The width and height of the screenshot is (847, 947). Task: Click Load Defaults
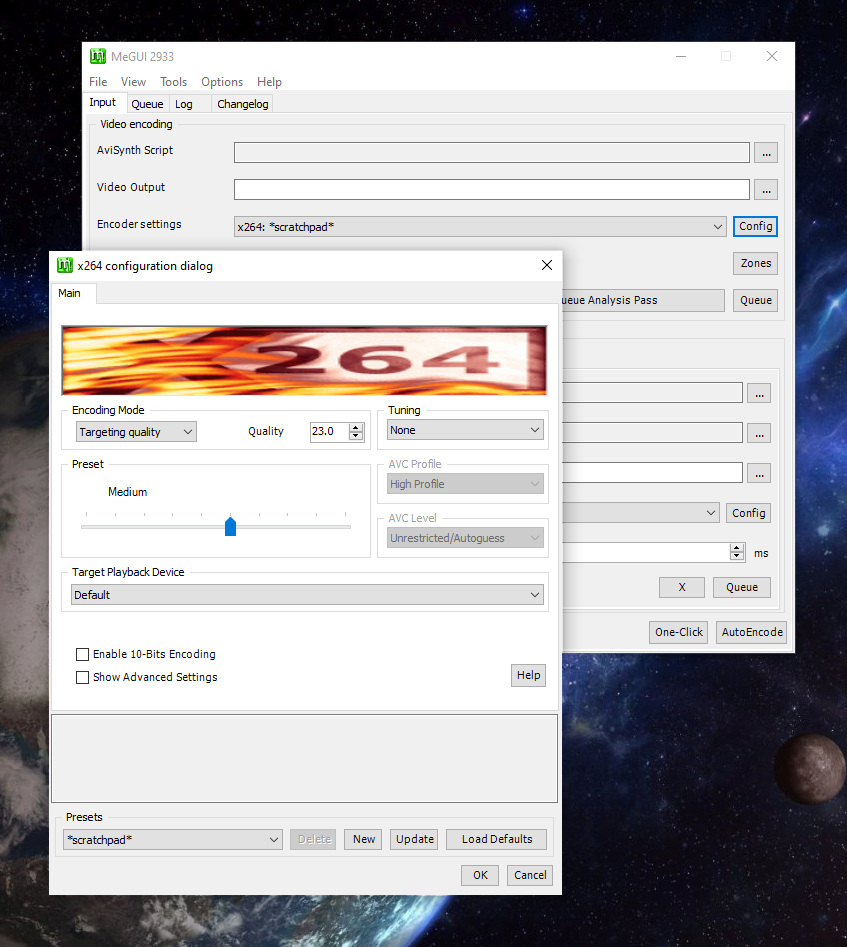[497, 839]
